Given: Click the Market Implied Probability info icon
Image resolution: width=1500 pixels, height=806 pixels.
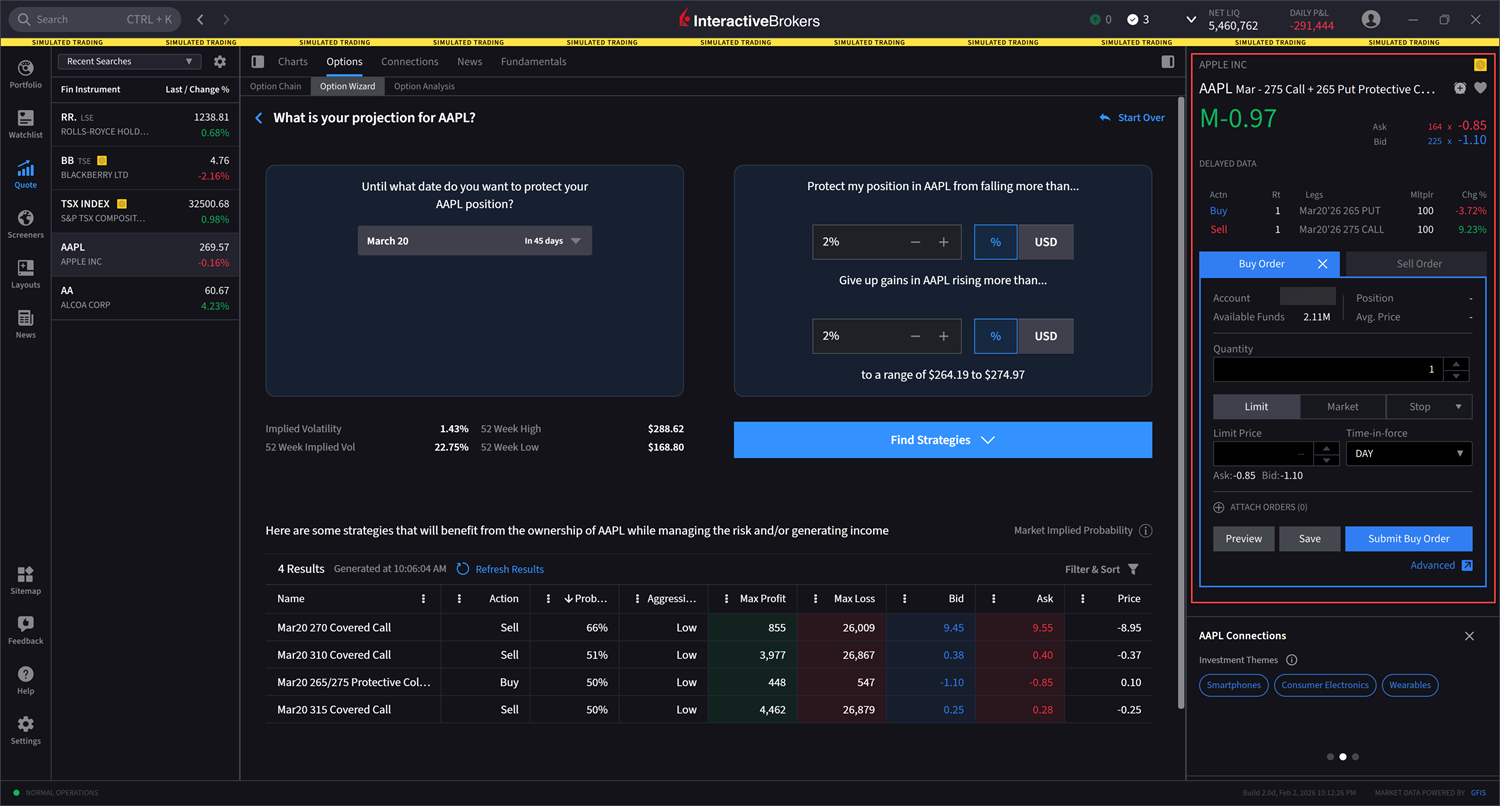Looking at the screenshot, I should 1146,531.
